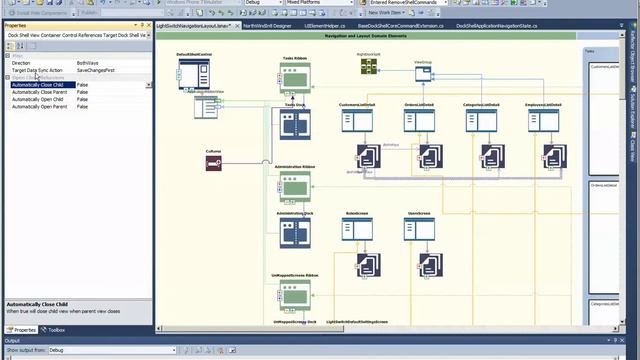
Task: Select the CategoriesListDetail screen shape
Action: 481,120
